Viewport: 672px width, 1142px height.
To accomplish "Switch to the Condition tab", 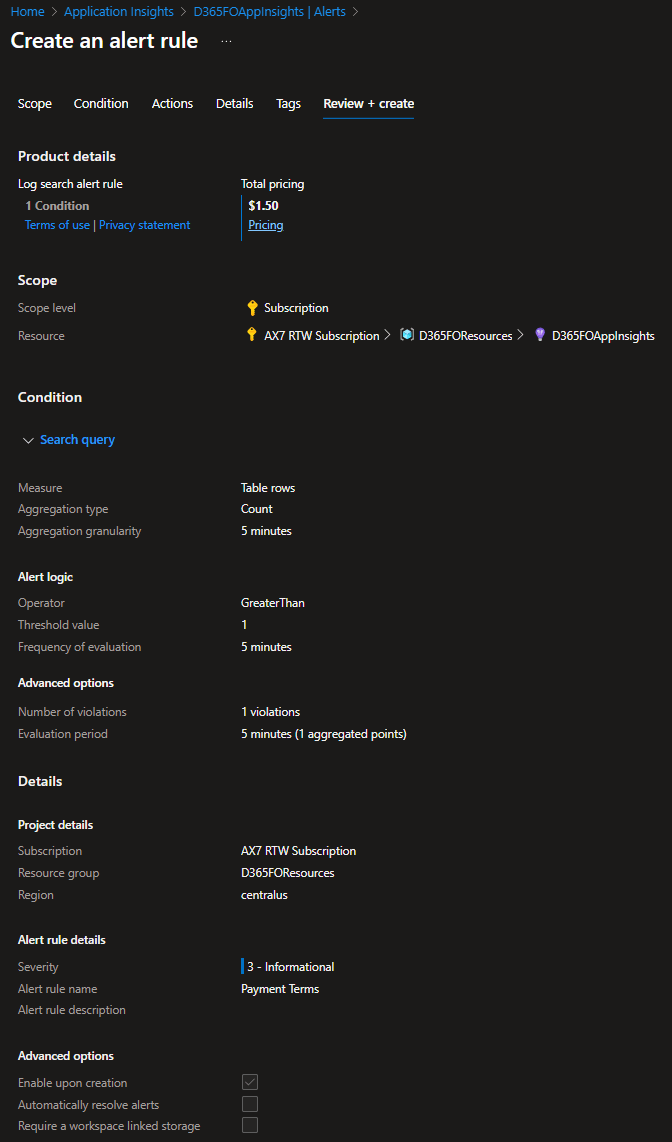I will [x=101, y=104].
